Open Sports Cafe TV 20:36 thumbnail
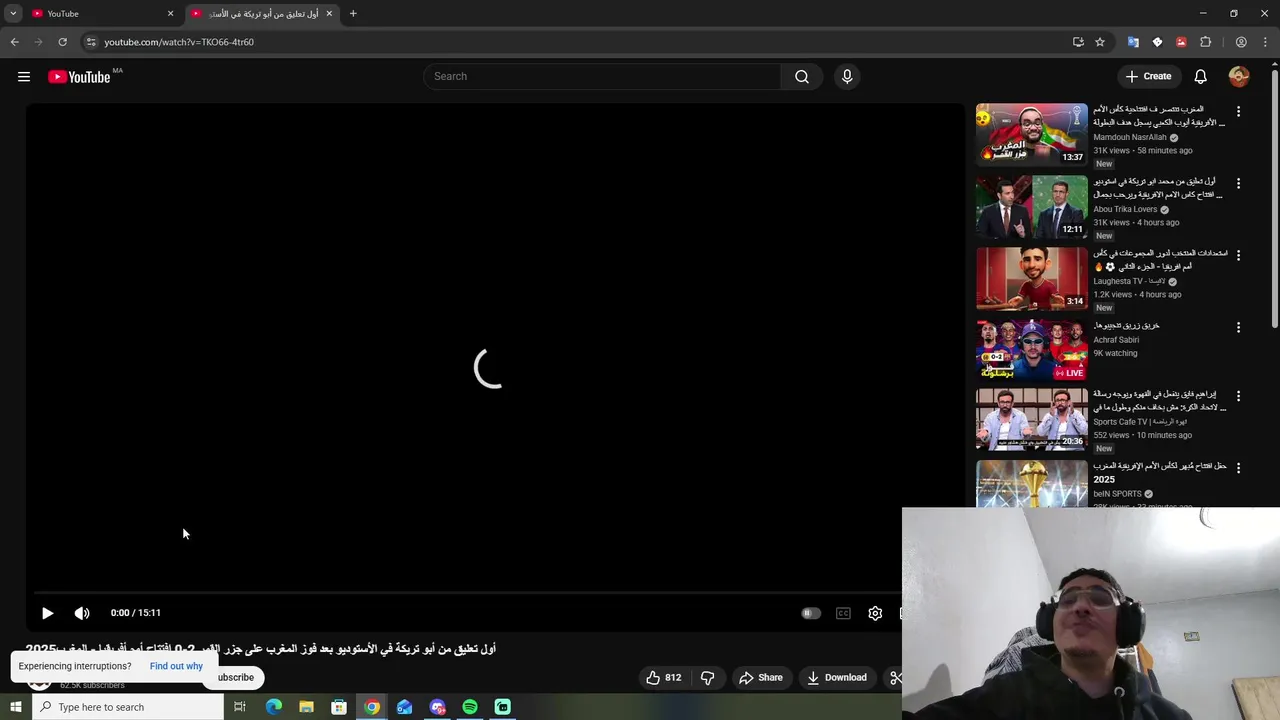Viewport: 1280px width, 720px height. [1031, 419]
